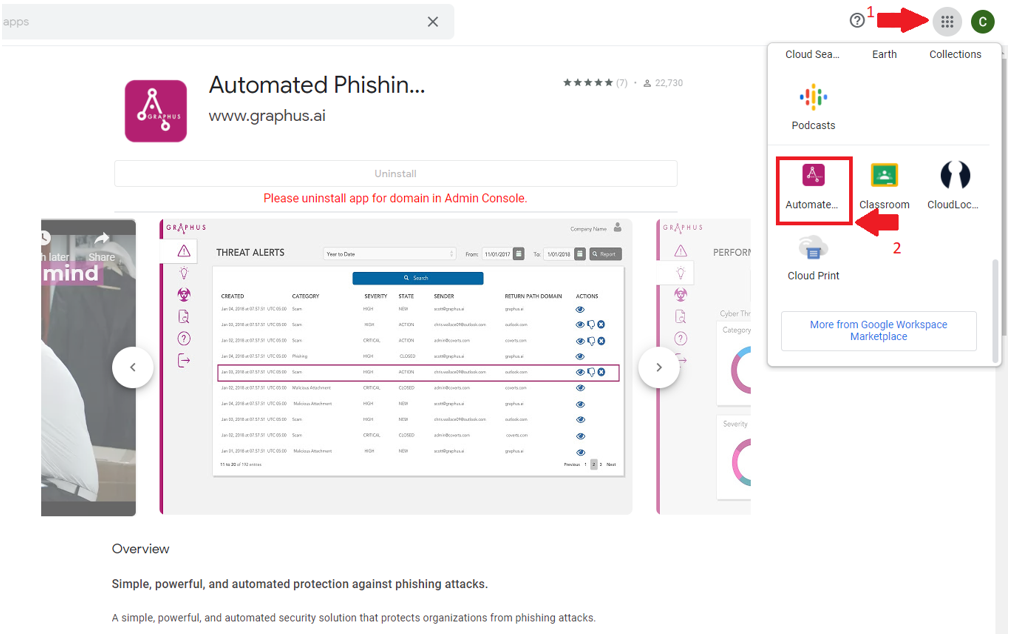Click the disabled Uninstall button
Viewport: 1011px width, 636px height.
[395, 174]
